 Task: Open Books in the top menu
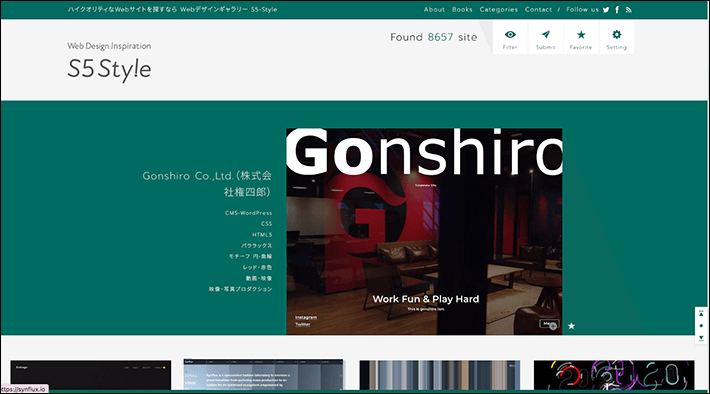[462, 10]
